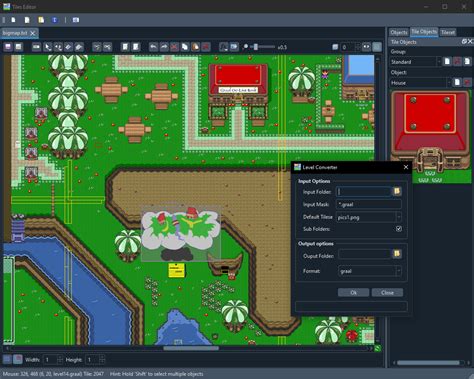474x379 pixels.
Task: Click the Width value field
Action: tap(49, 359)
